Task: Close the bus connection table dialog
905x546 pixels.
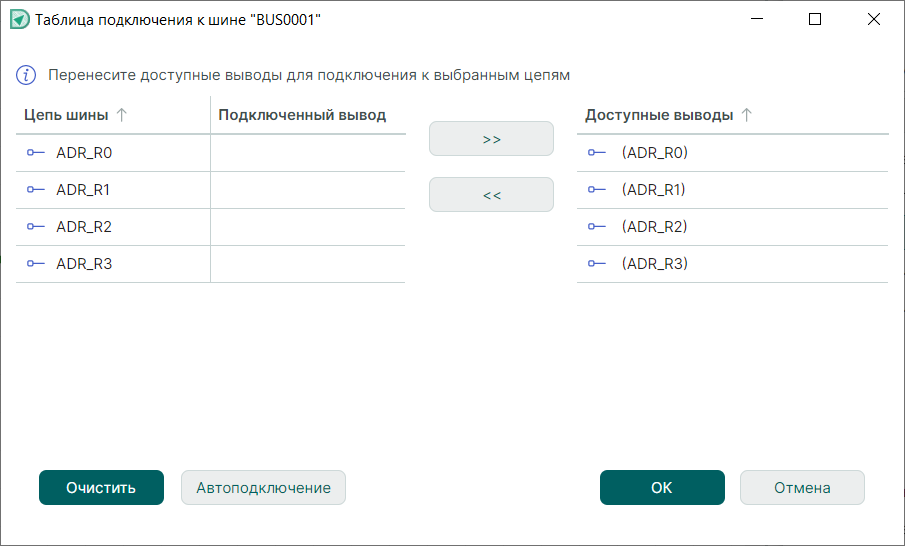Action: [873, 19]
